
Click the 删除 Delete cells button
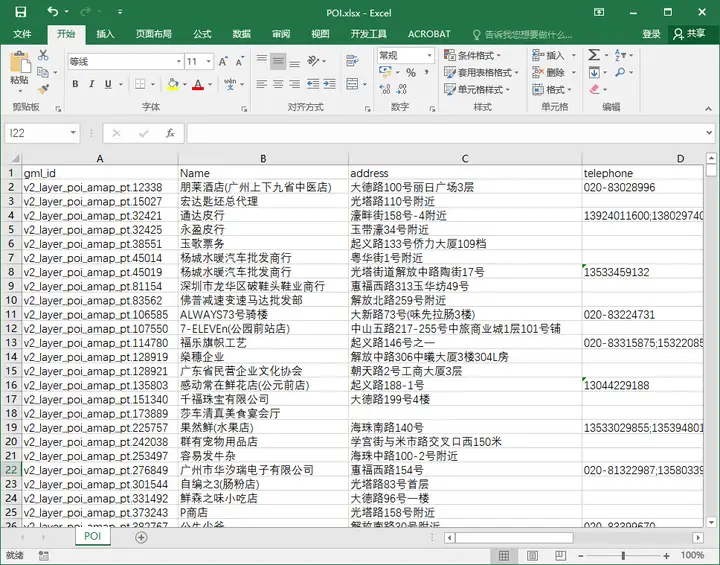[x=553, y=73]
